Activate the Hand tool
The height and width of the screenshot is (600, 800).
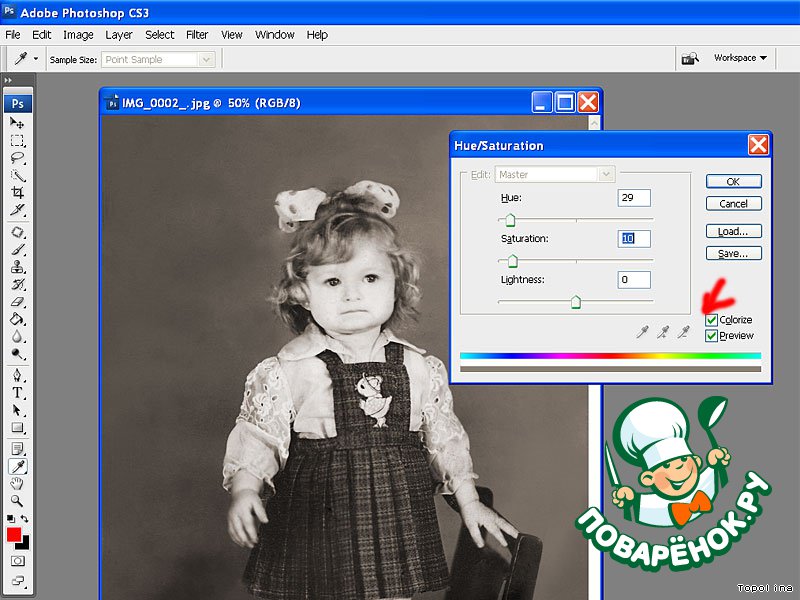pos(17,484)
